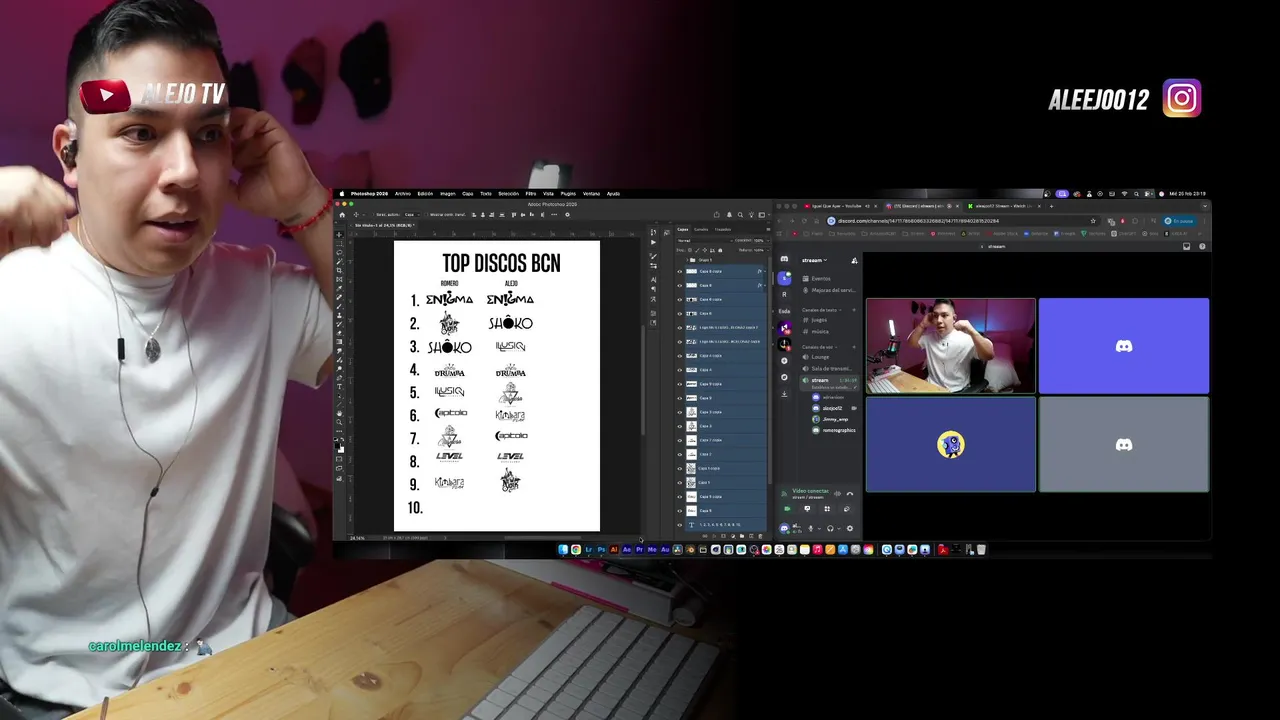
Task: Open Discord direct messages home icon
Action: 784,259
